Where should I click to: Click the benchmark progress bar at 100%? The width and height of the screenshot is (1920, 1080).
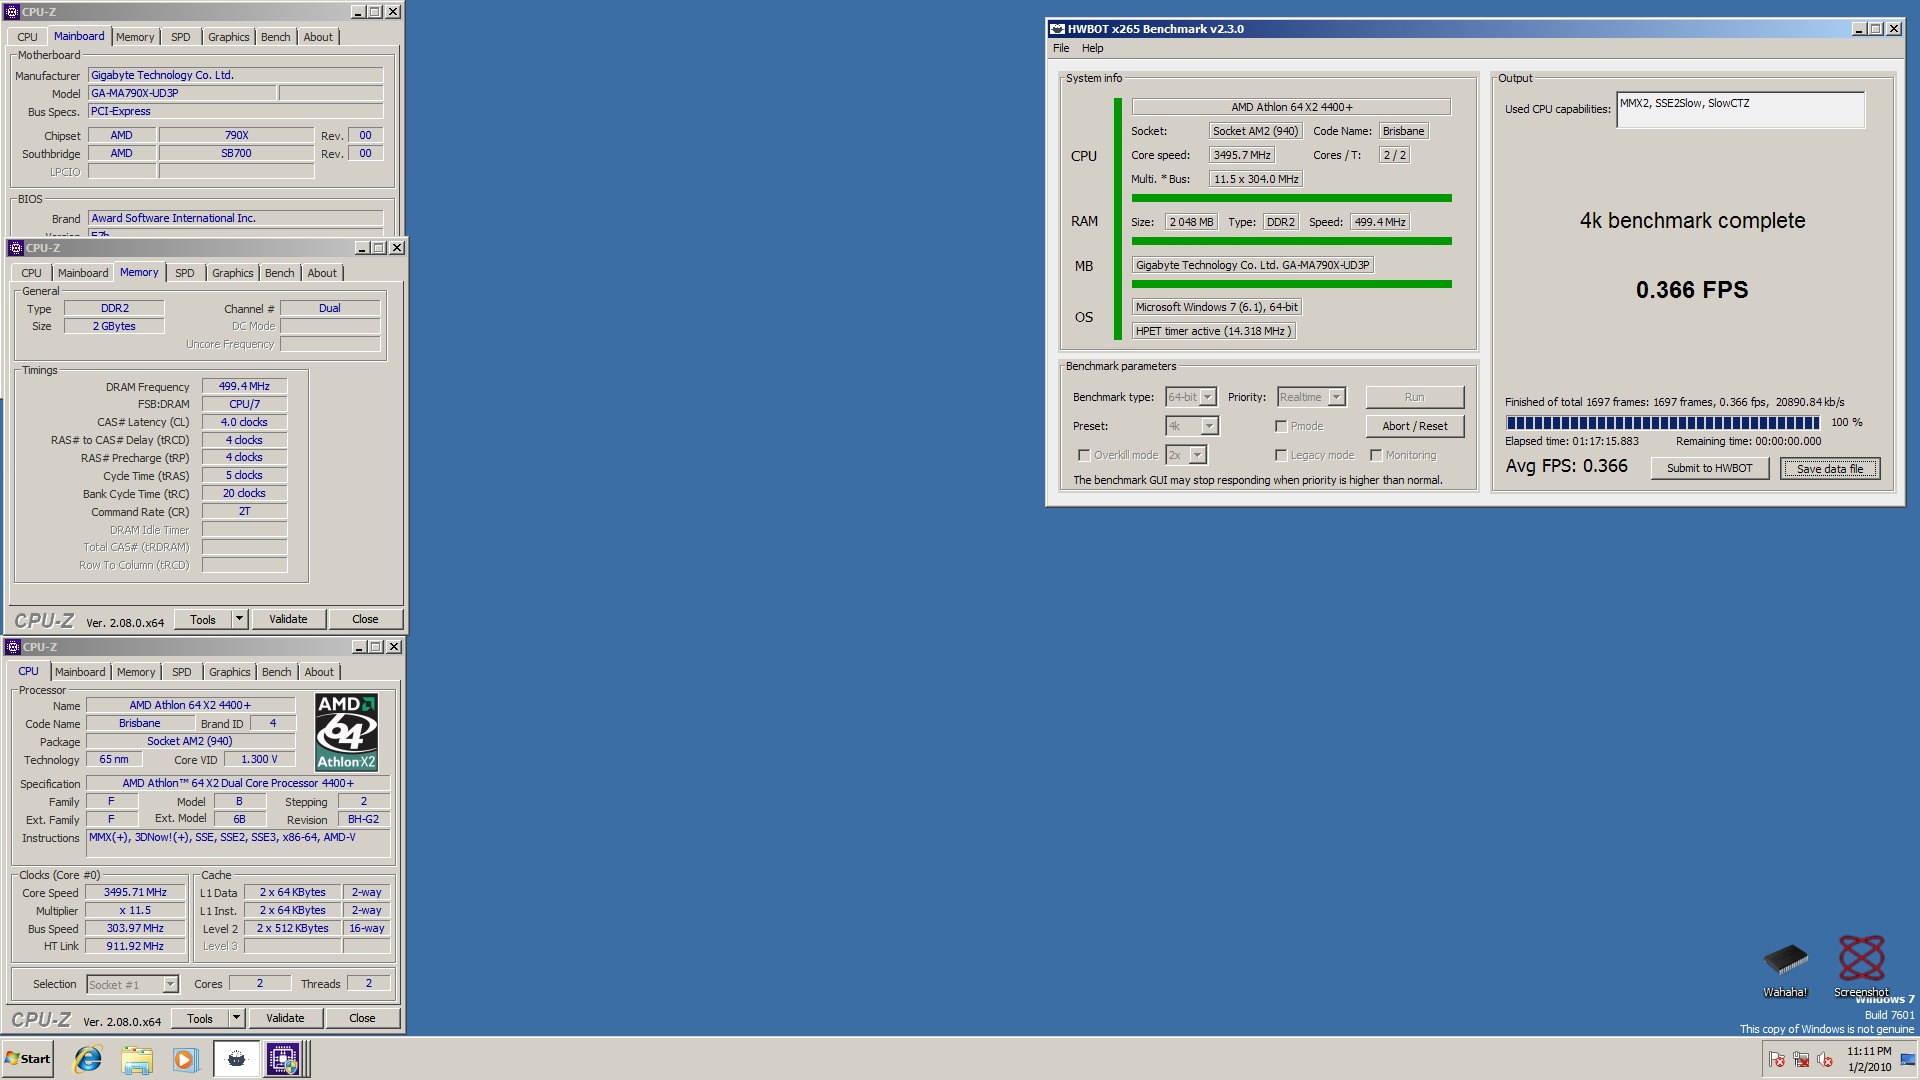click(1662, 423)
